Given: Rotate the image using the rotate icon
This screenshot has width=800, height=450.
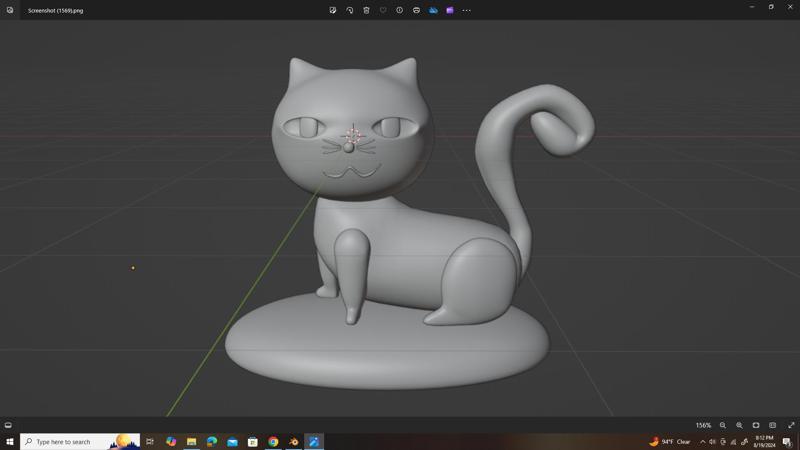Looking at the screenshot, I should (x=349, y=10).
